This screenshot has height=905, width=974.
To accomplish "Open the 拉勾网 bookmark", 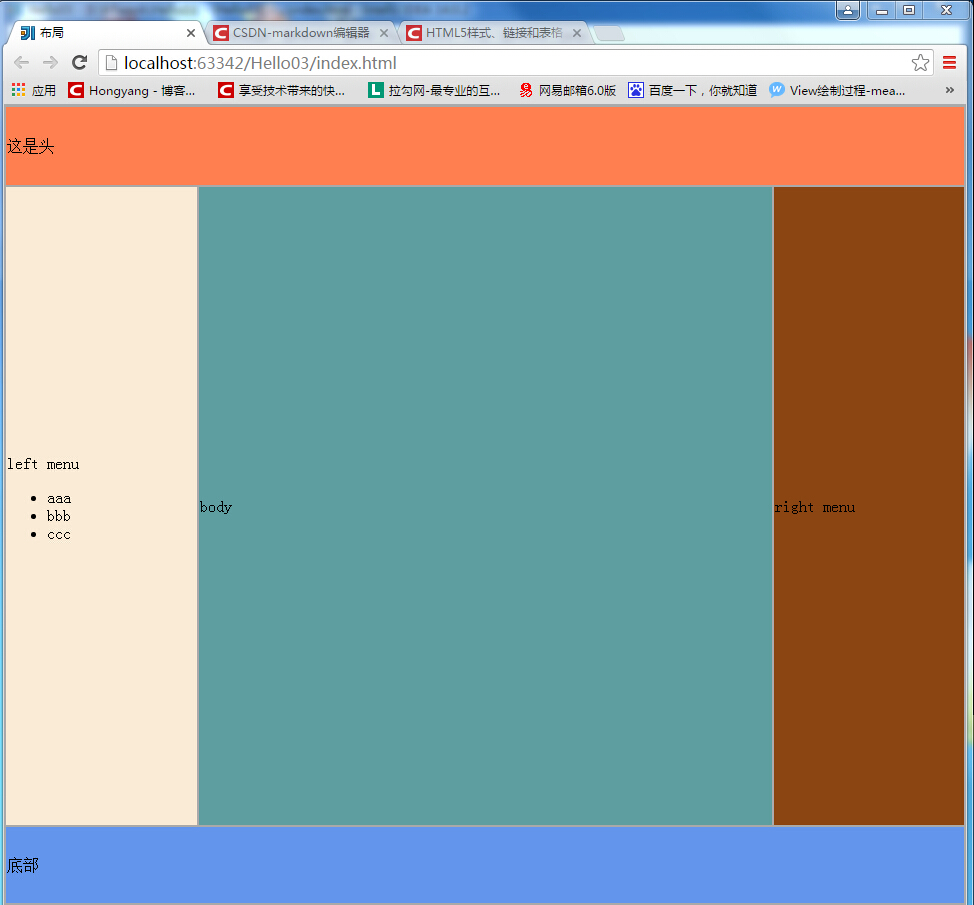I will tap(434, 91).
